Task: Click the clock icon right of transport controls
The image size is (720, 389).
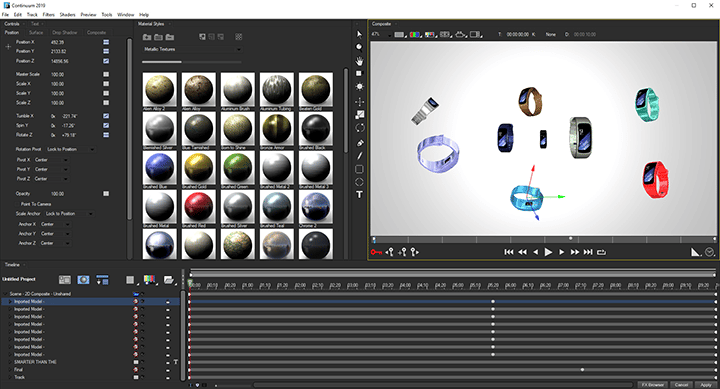Action: pos(709,252)
